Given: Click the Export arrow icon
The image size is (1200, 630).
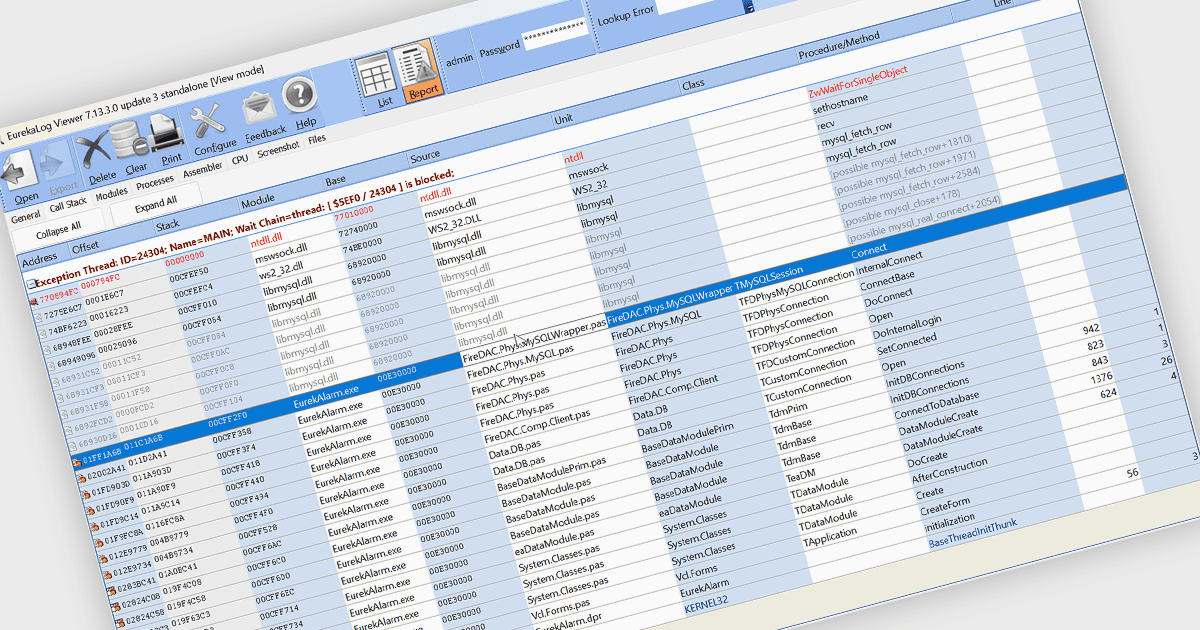Looking at the screenshot, I should click(x=60, y=163).
